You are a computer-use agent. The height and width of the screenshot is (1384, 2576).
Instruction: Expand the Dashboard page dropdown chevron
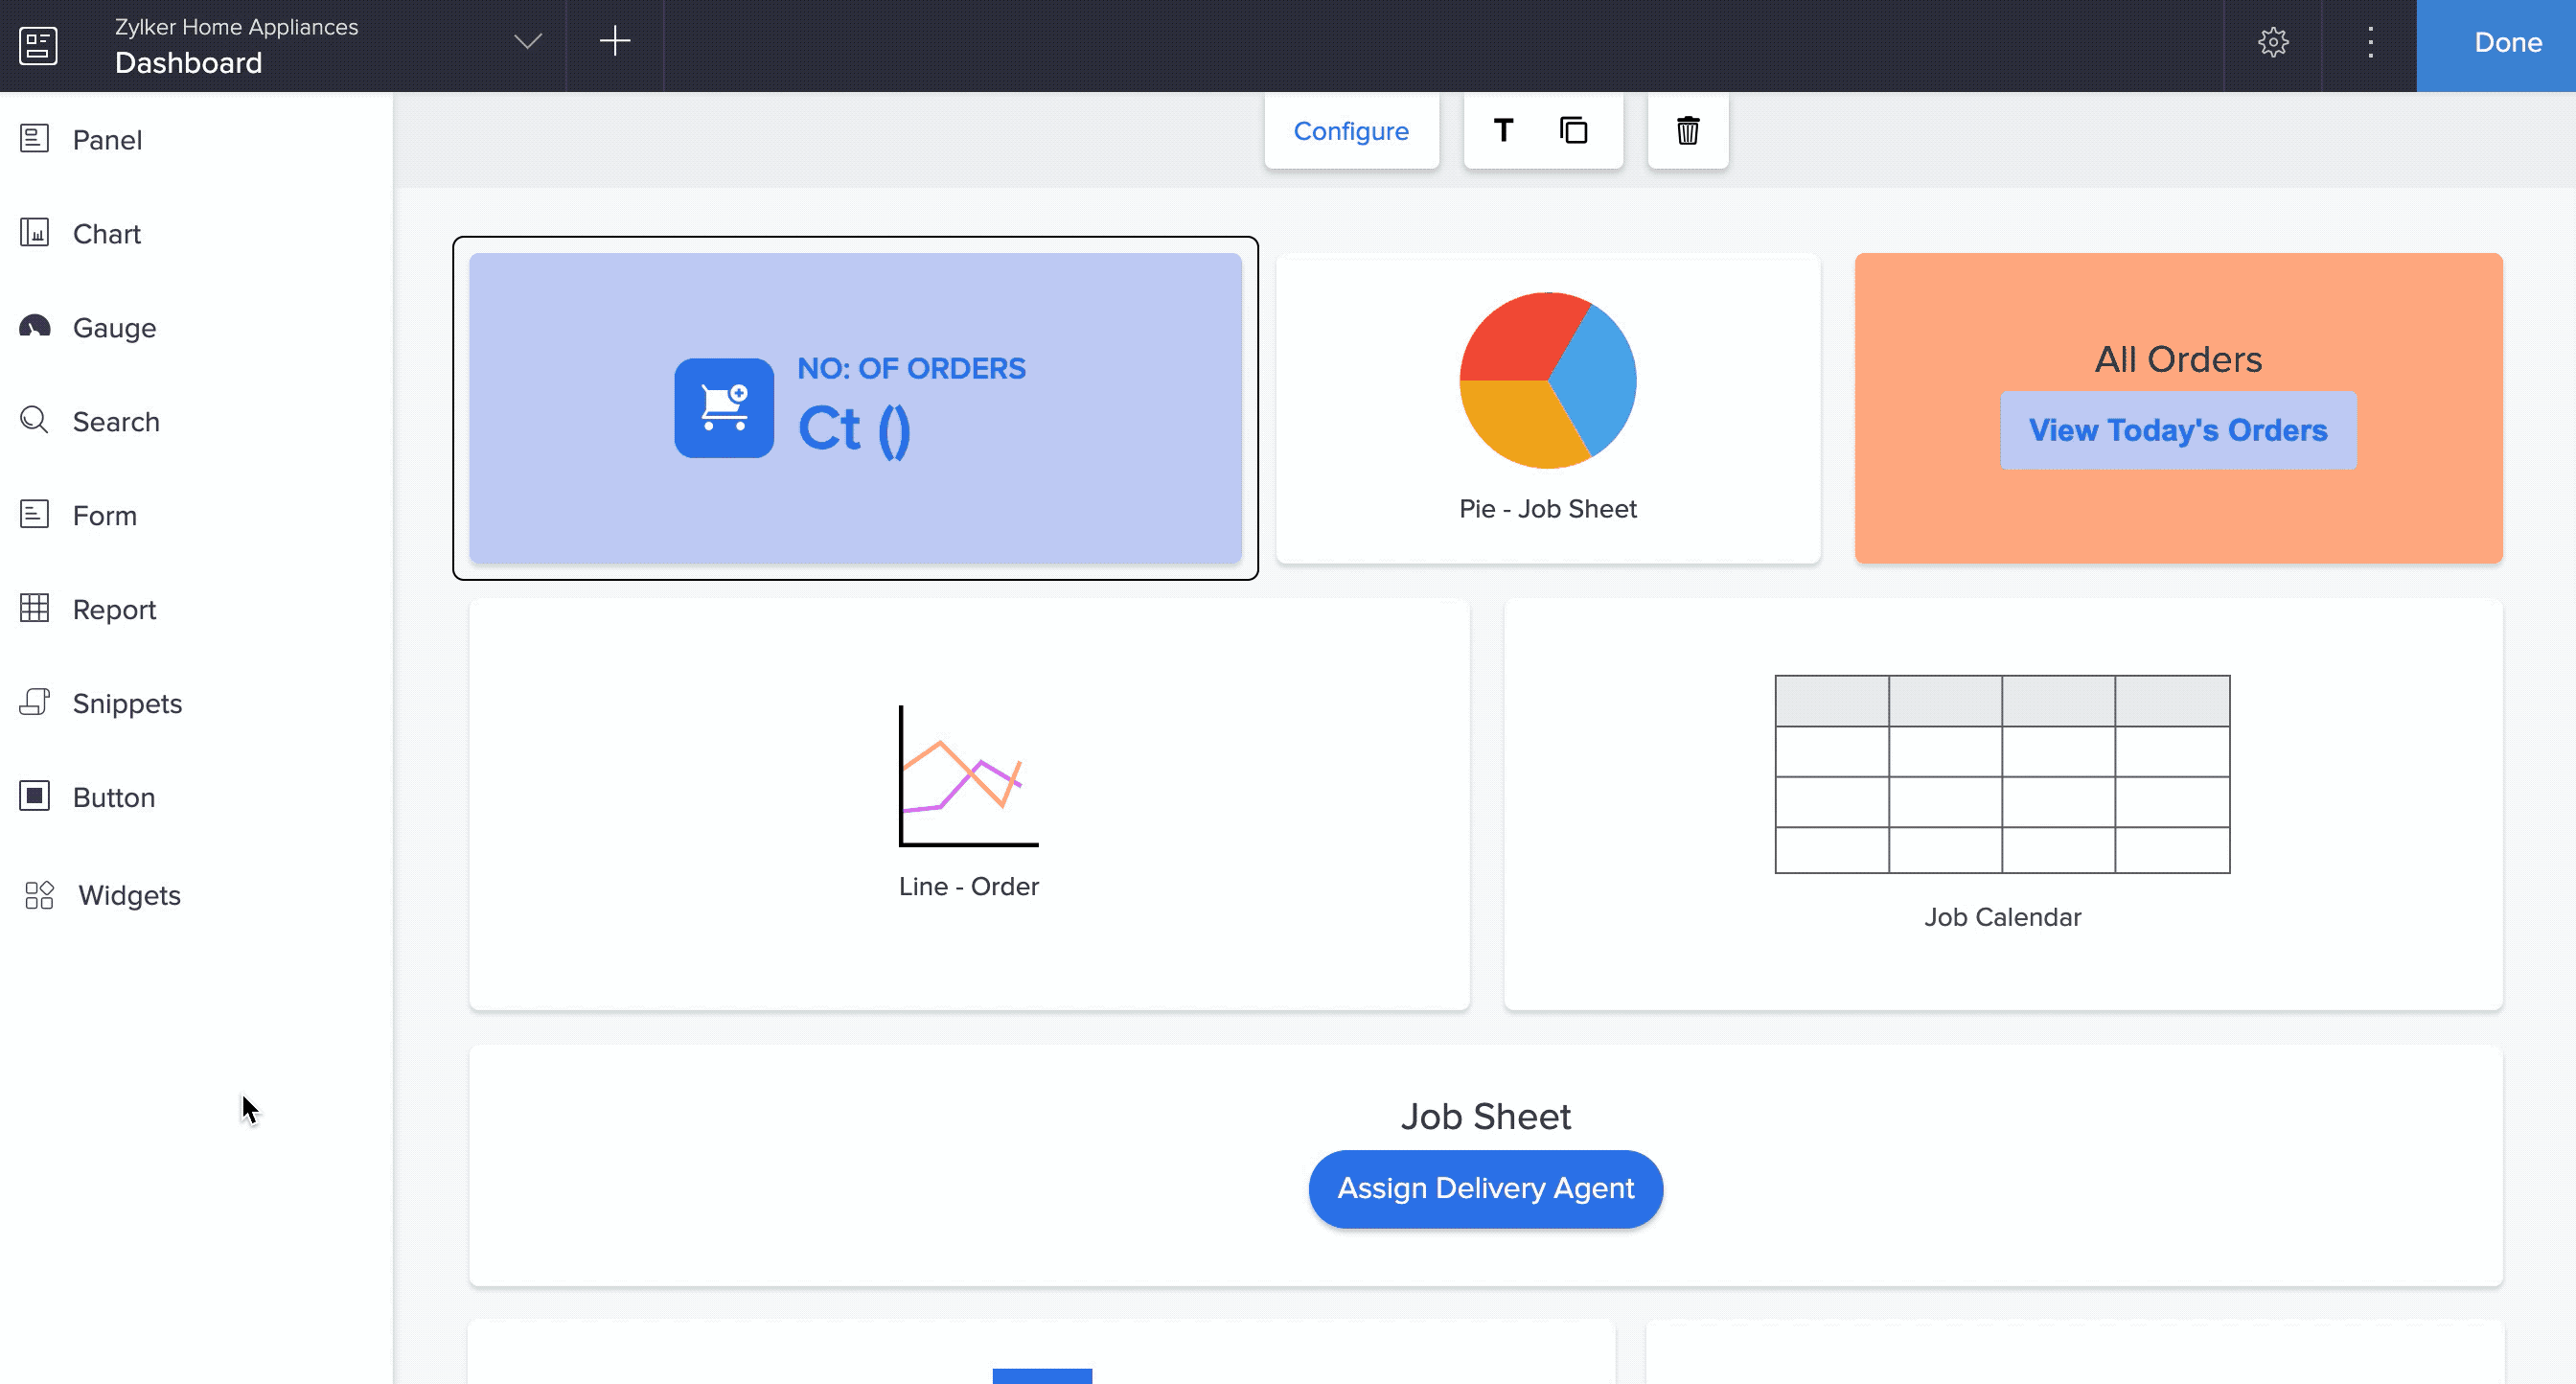tap(527, 42)
